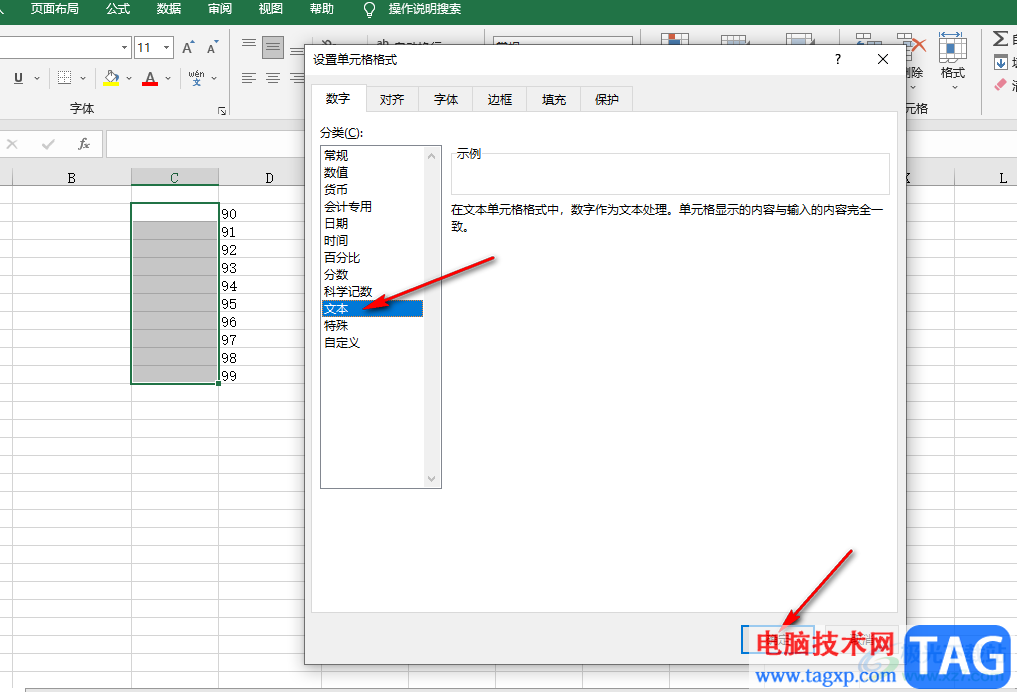Click category list scroll up arrow
This screenshot has height=692, width=1017.
point(431,156)
